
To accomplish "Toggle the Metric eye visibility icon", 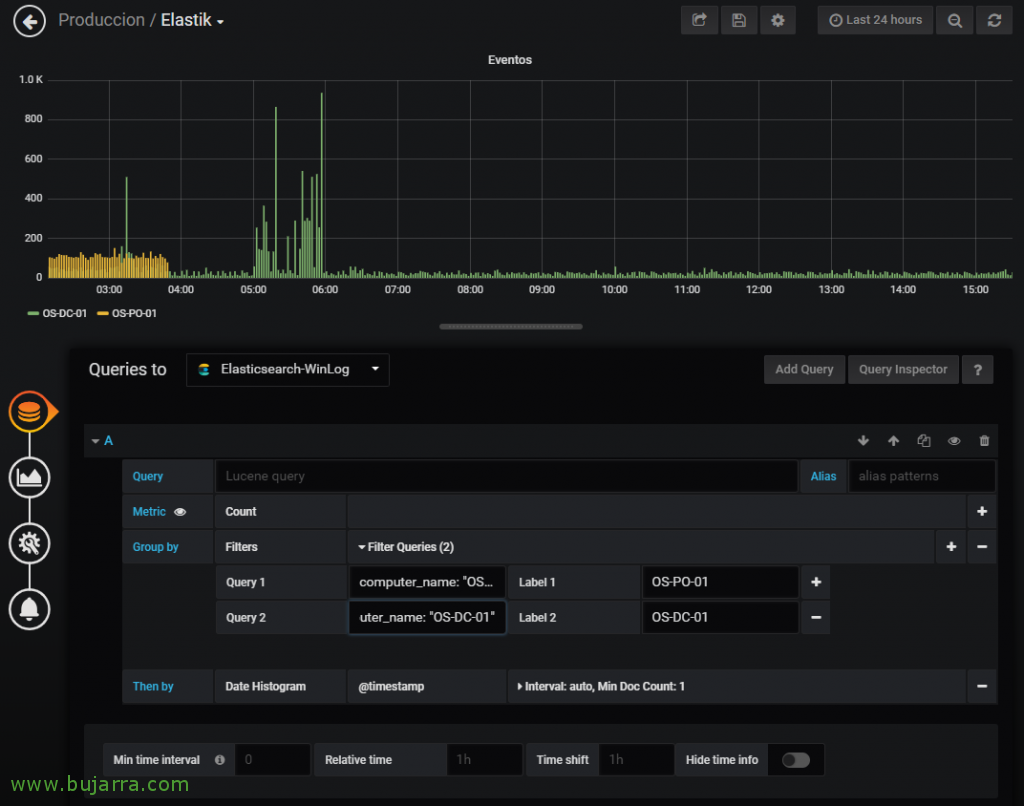I will [179, 511].
